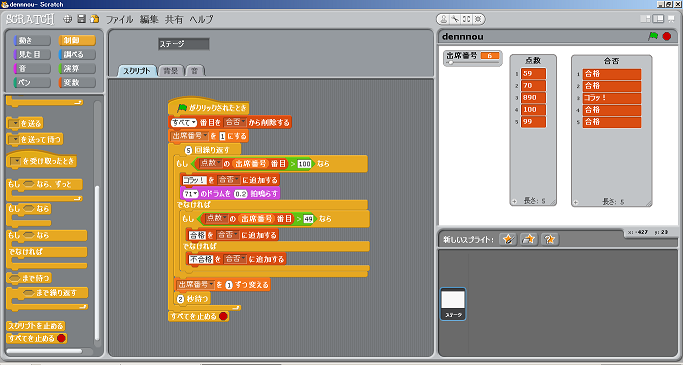Image resolution: width=683 pixels, height=365 pixels.
Task: Open the ヘルプ menu
Action: [202, 19]
